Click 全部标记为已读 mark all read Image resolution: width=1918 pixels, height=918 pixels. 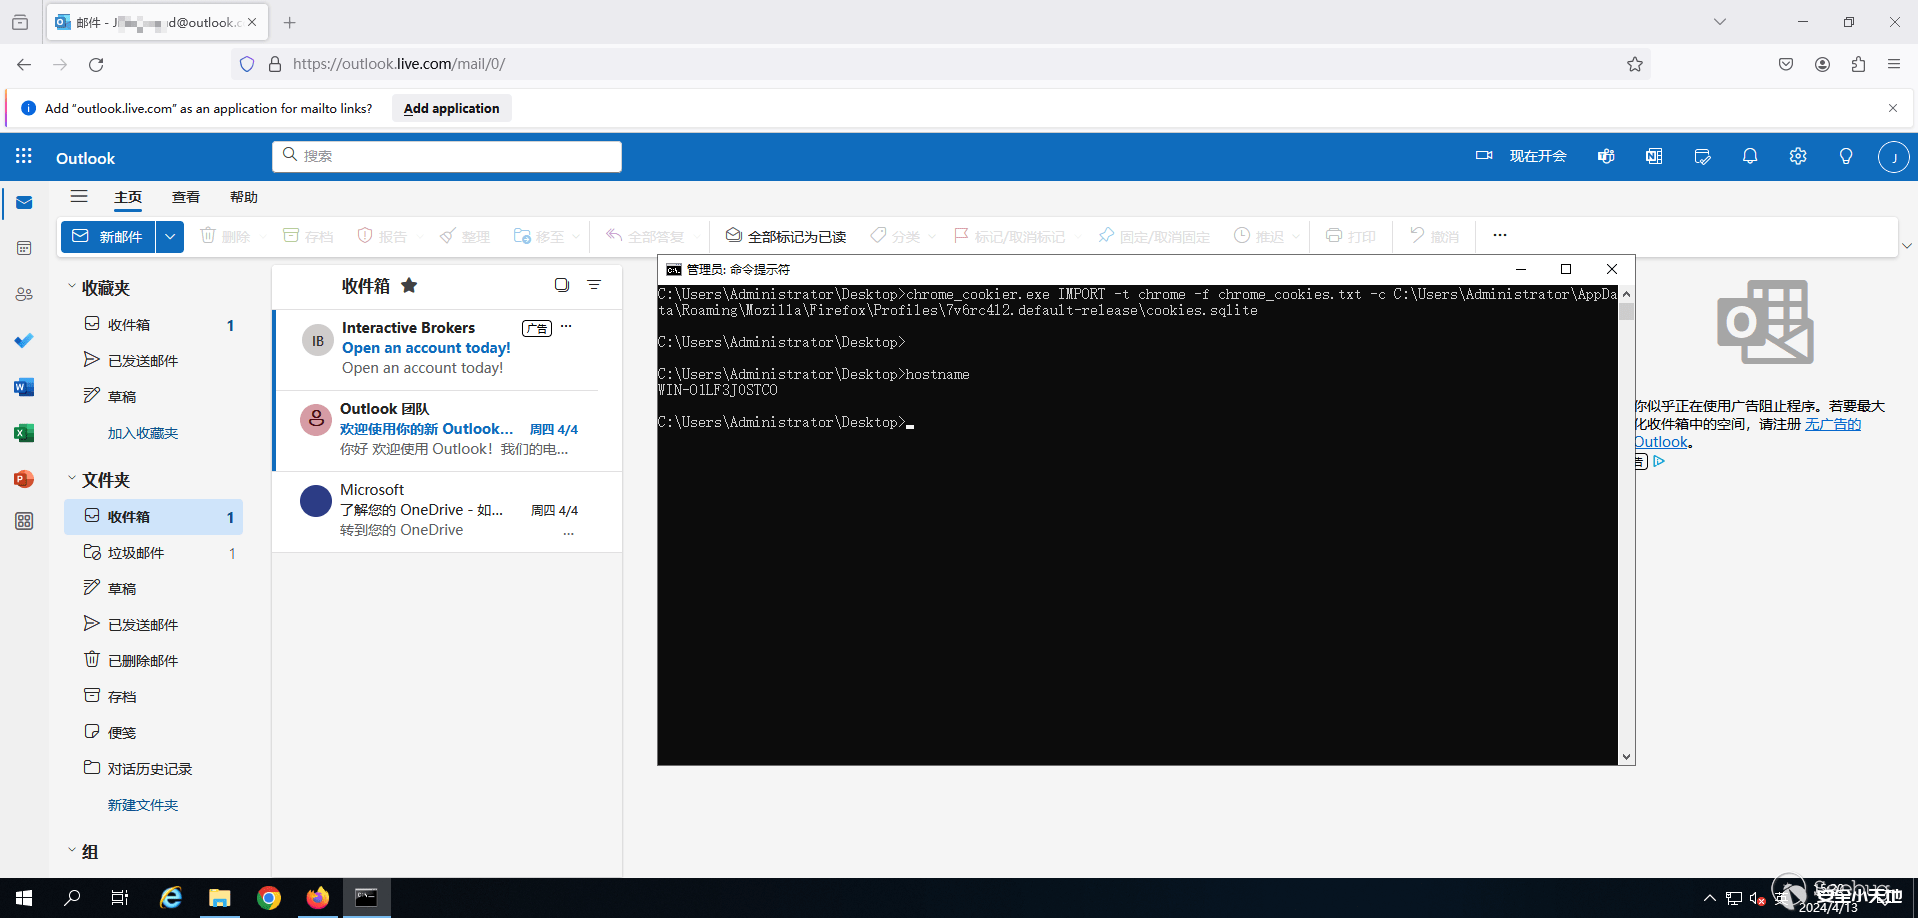click(x=786, y=237)
